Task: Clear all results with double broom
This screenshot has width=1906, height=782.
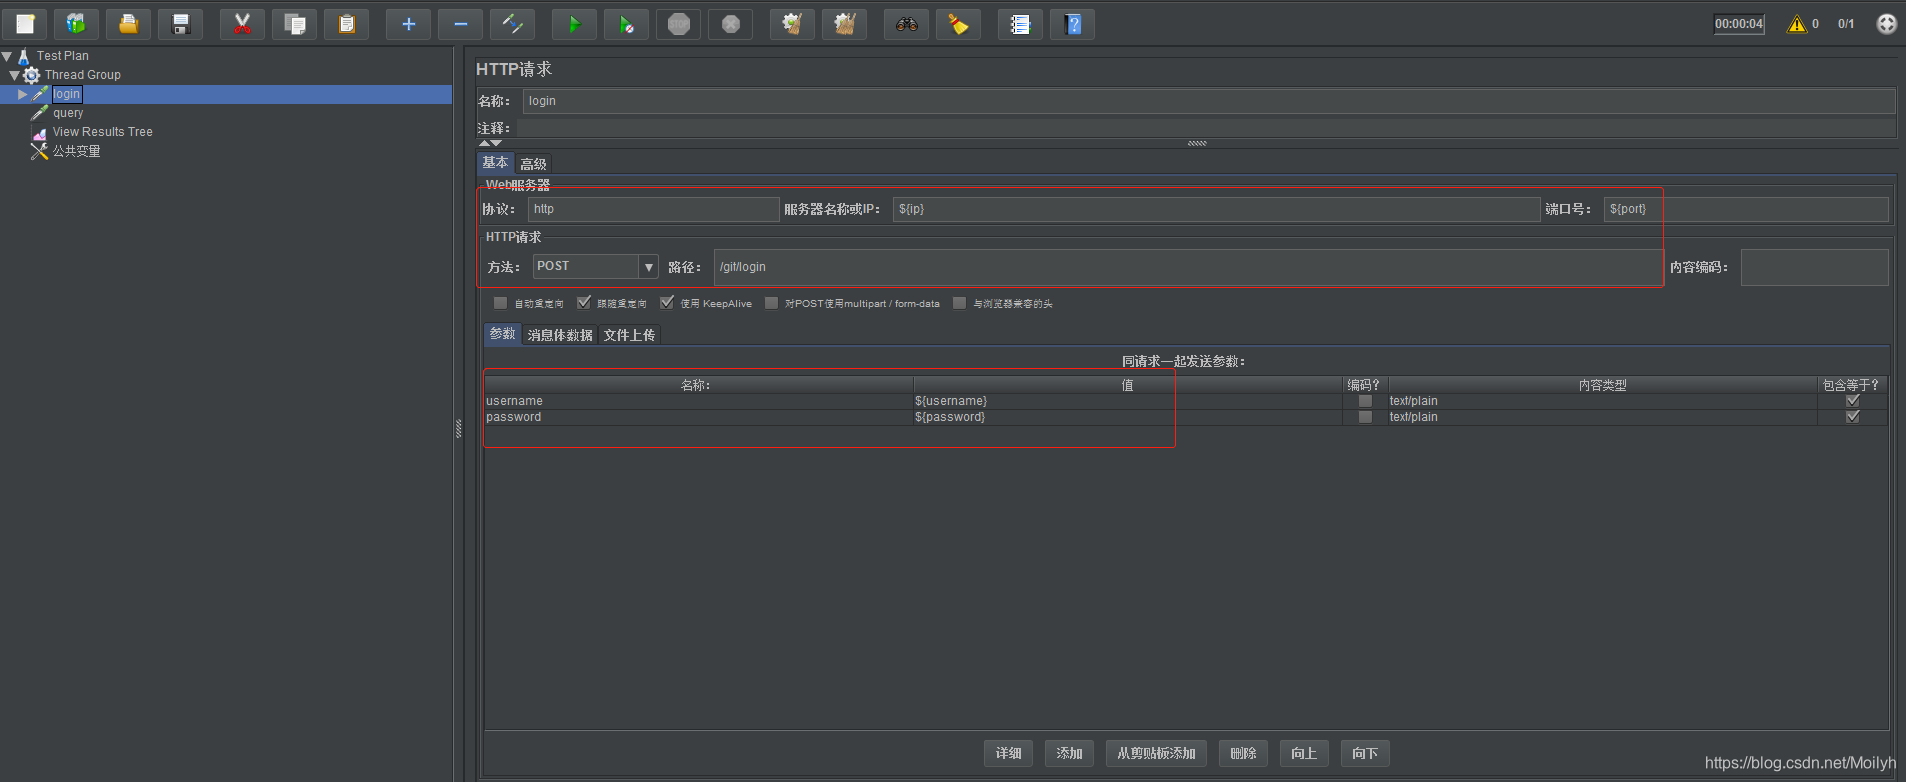Action: pyautogui.click(x=844, y=24)
